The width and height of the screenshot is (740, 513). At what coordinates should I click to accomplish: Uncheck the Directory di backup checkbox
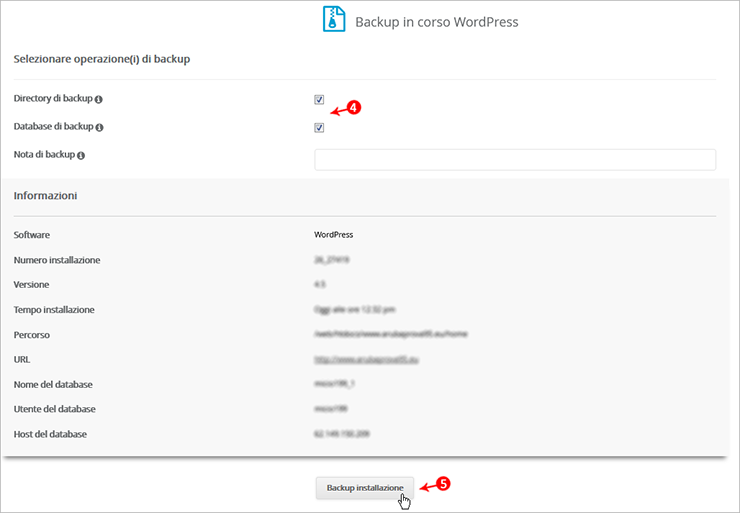319,100
